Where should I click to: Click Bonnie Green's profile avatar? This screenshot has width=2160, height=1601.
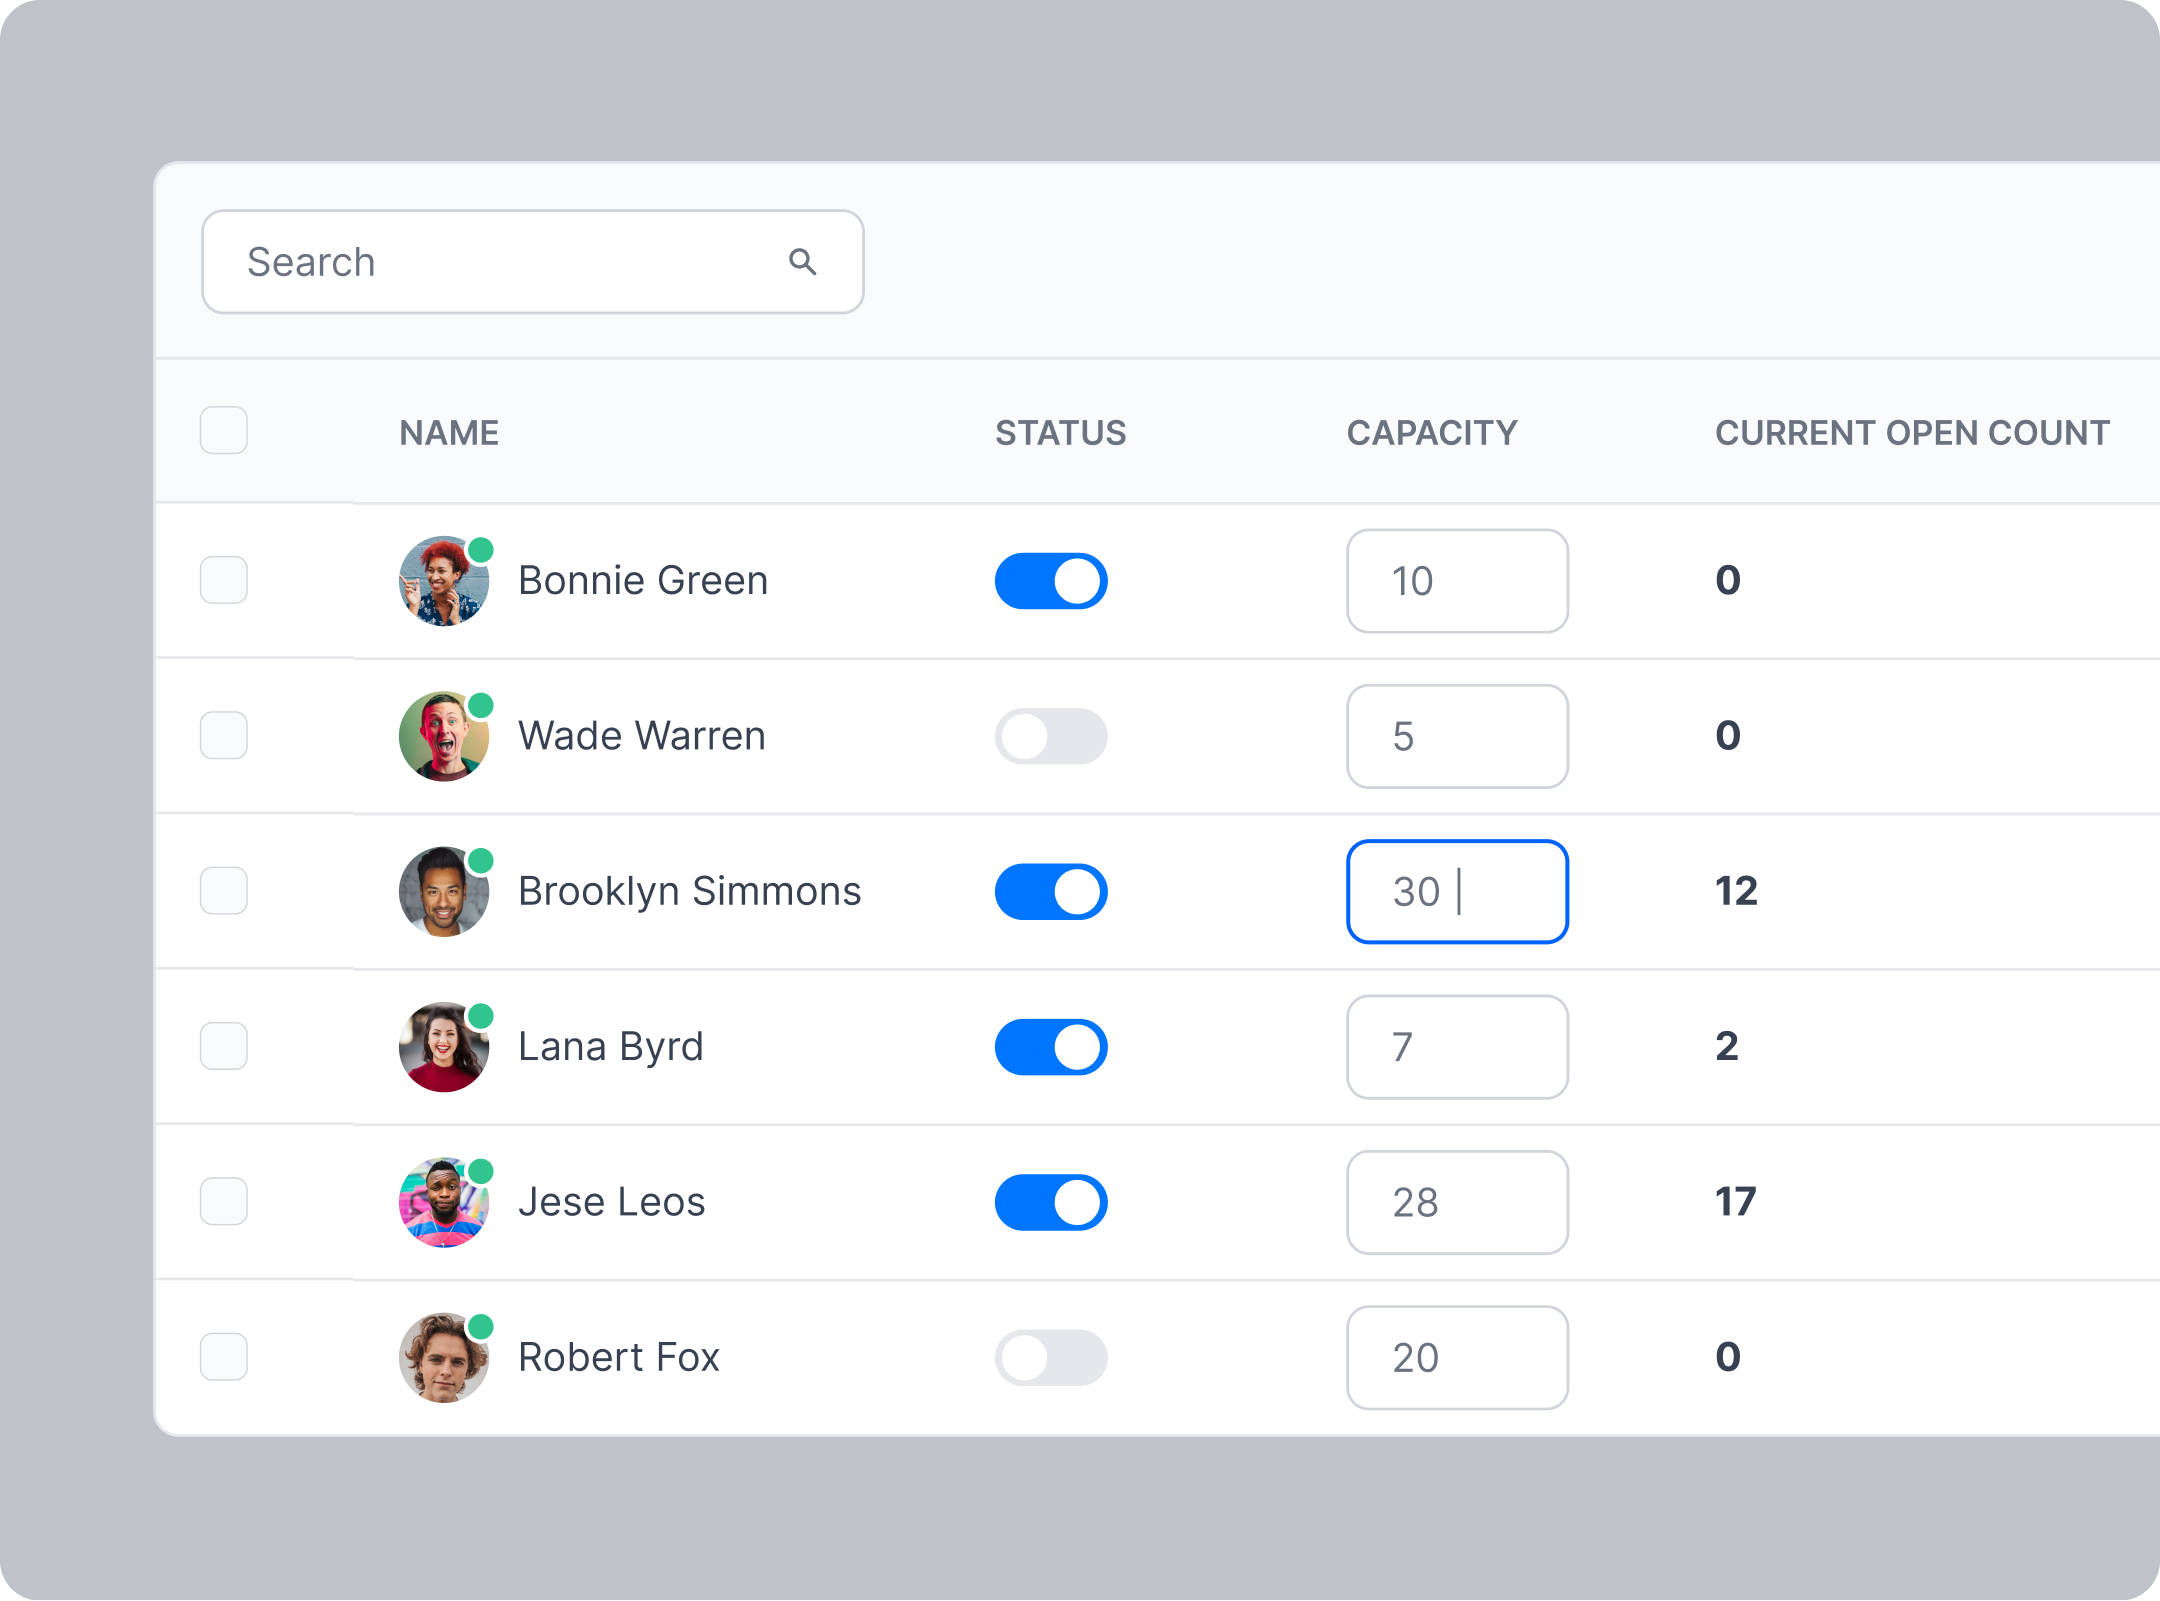pyautogui.click(x=440, y=580)
